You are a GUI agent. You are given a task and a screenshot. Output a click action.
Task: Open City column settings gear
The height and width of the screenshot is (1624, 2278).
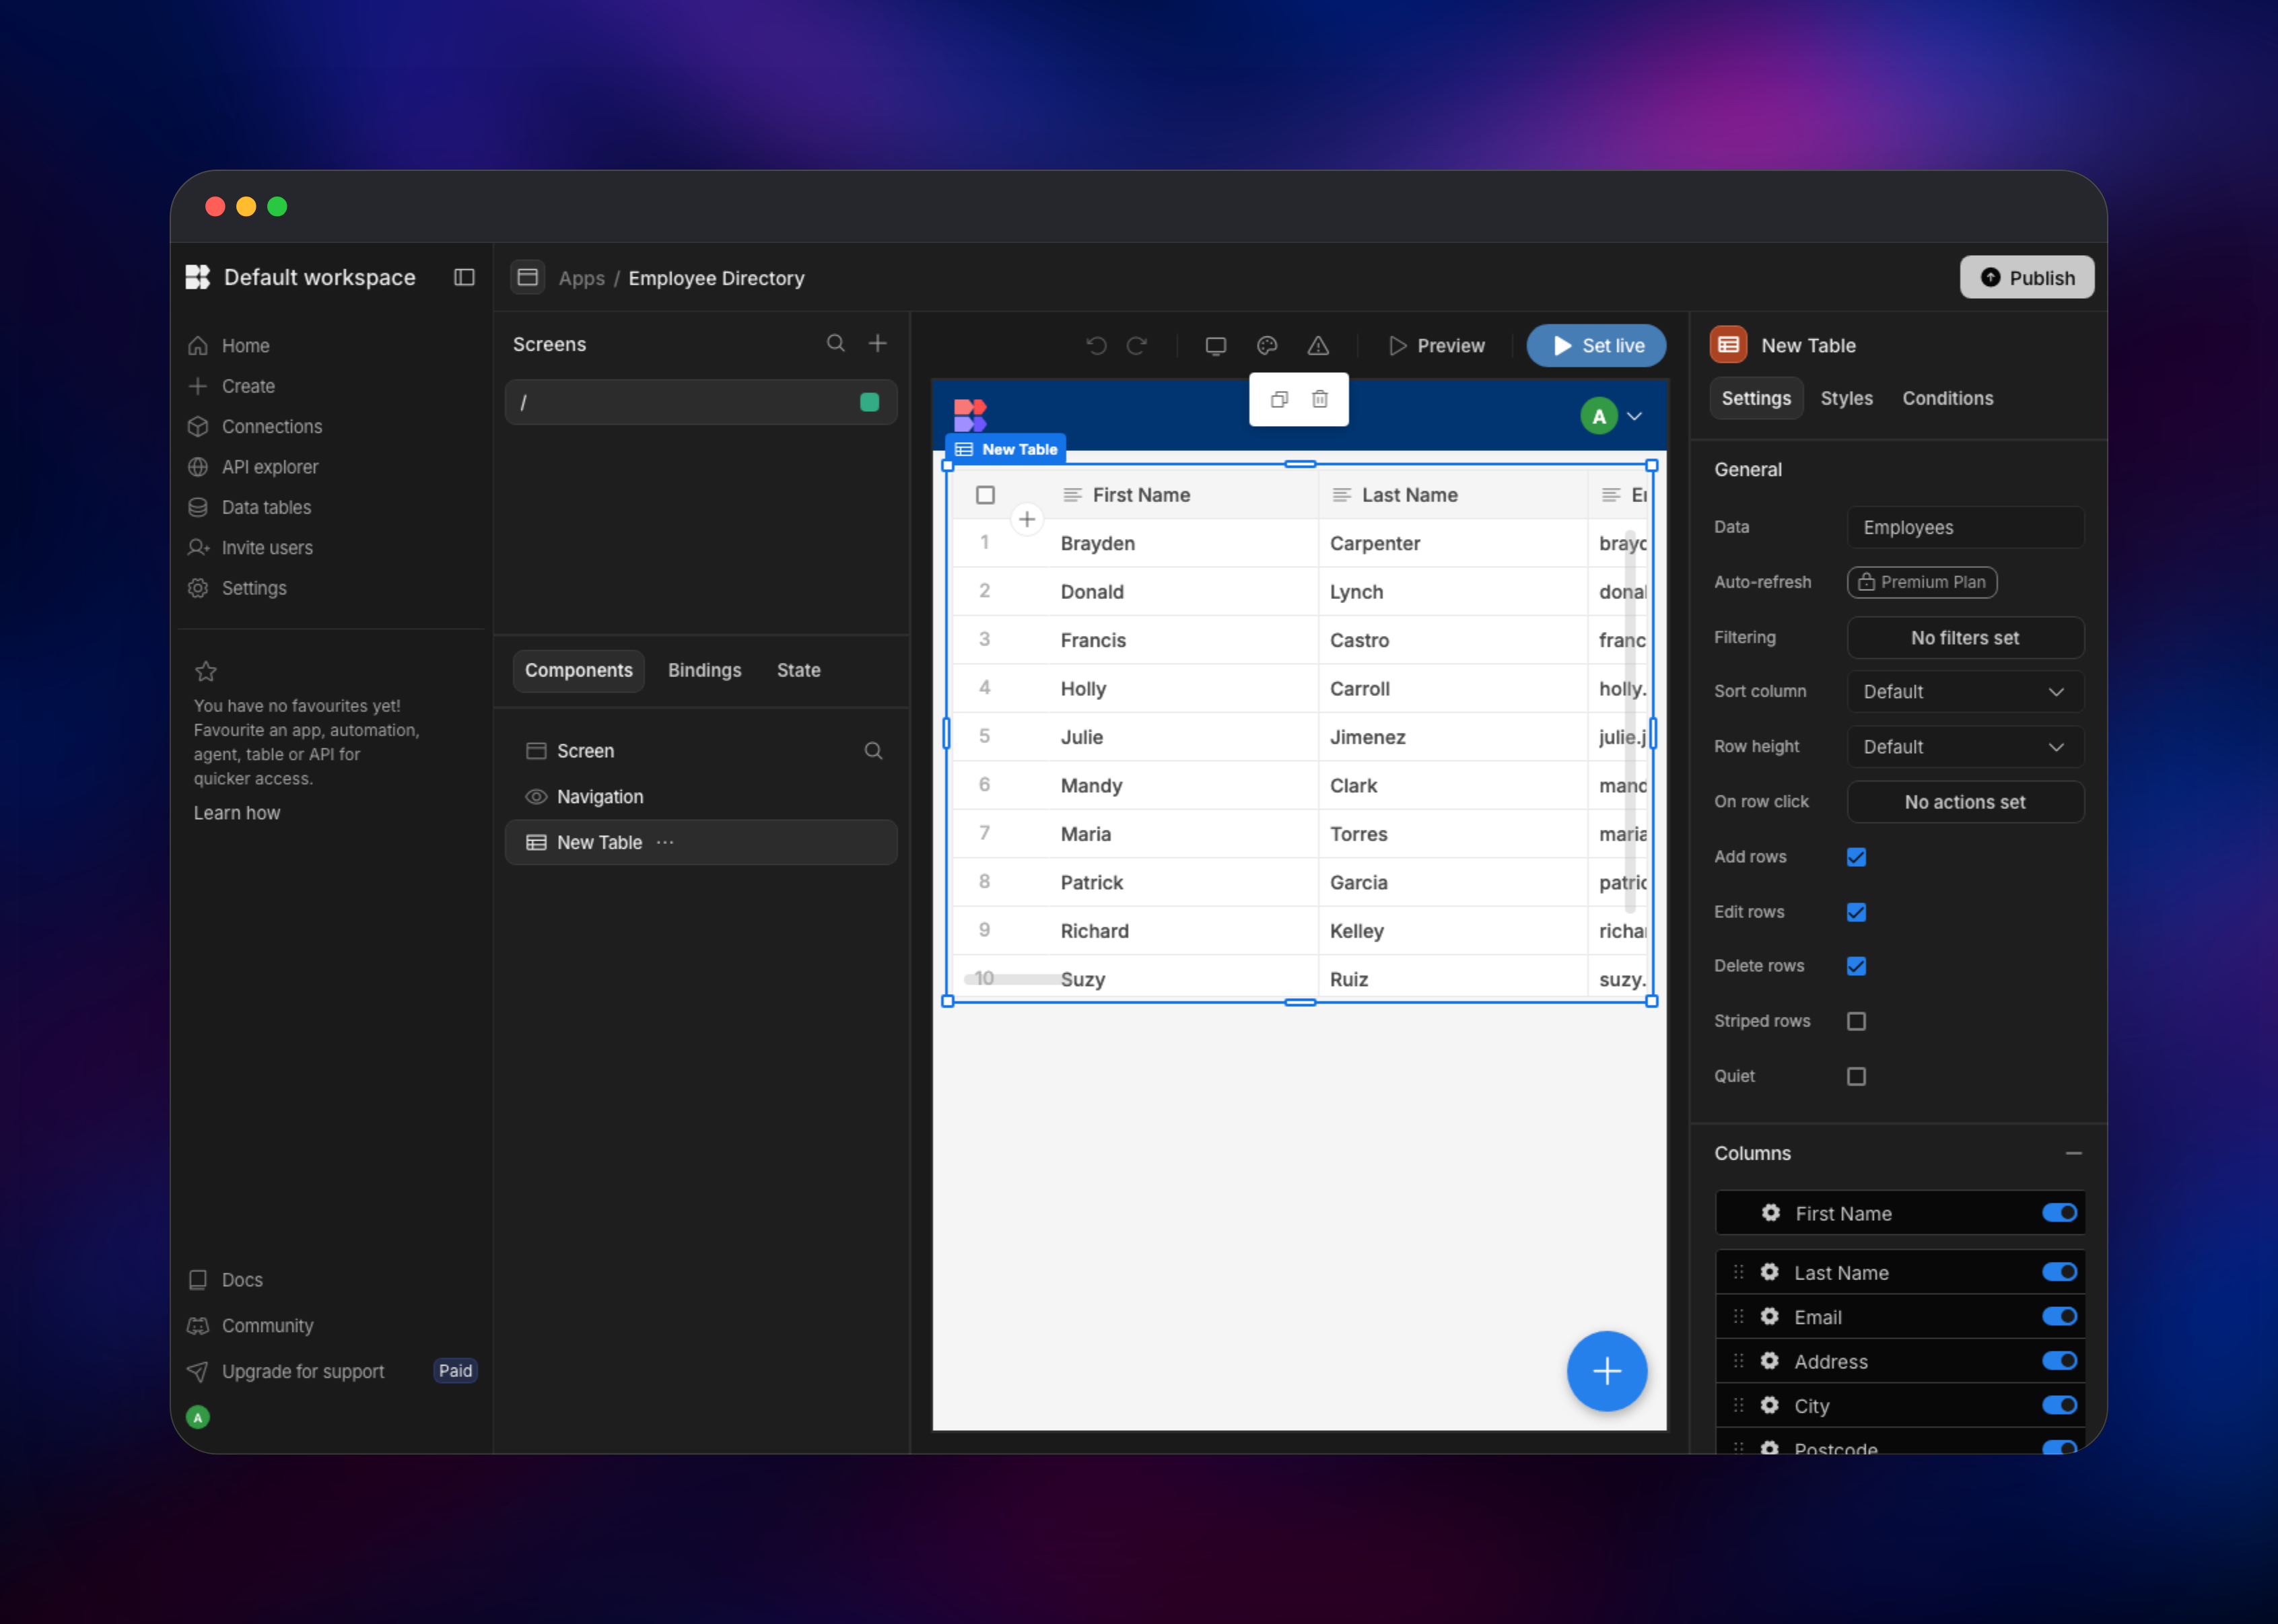coord(1769,1406)
